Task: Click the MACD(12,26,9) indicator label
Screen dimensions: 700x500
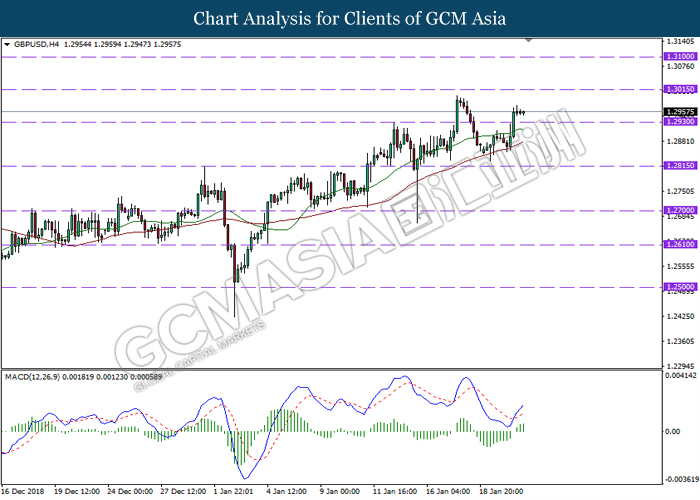Action: [x=32, y=377]
